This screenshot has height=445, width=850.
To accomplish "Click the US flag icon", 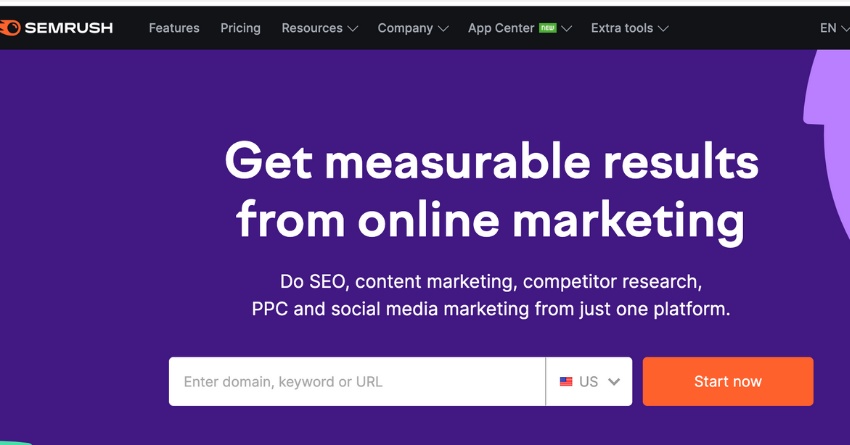I will pyautogui.click(x=566, y=382).
